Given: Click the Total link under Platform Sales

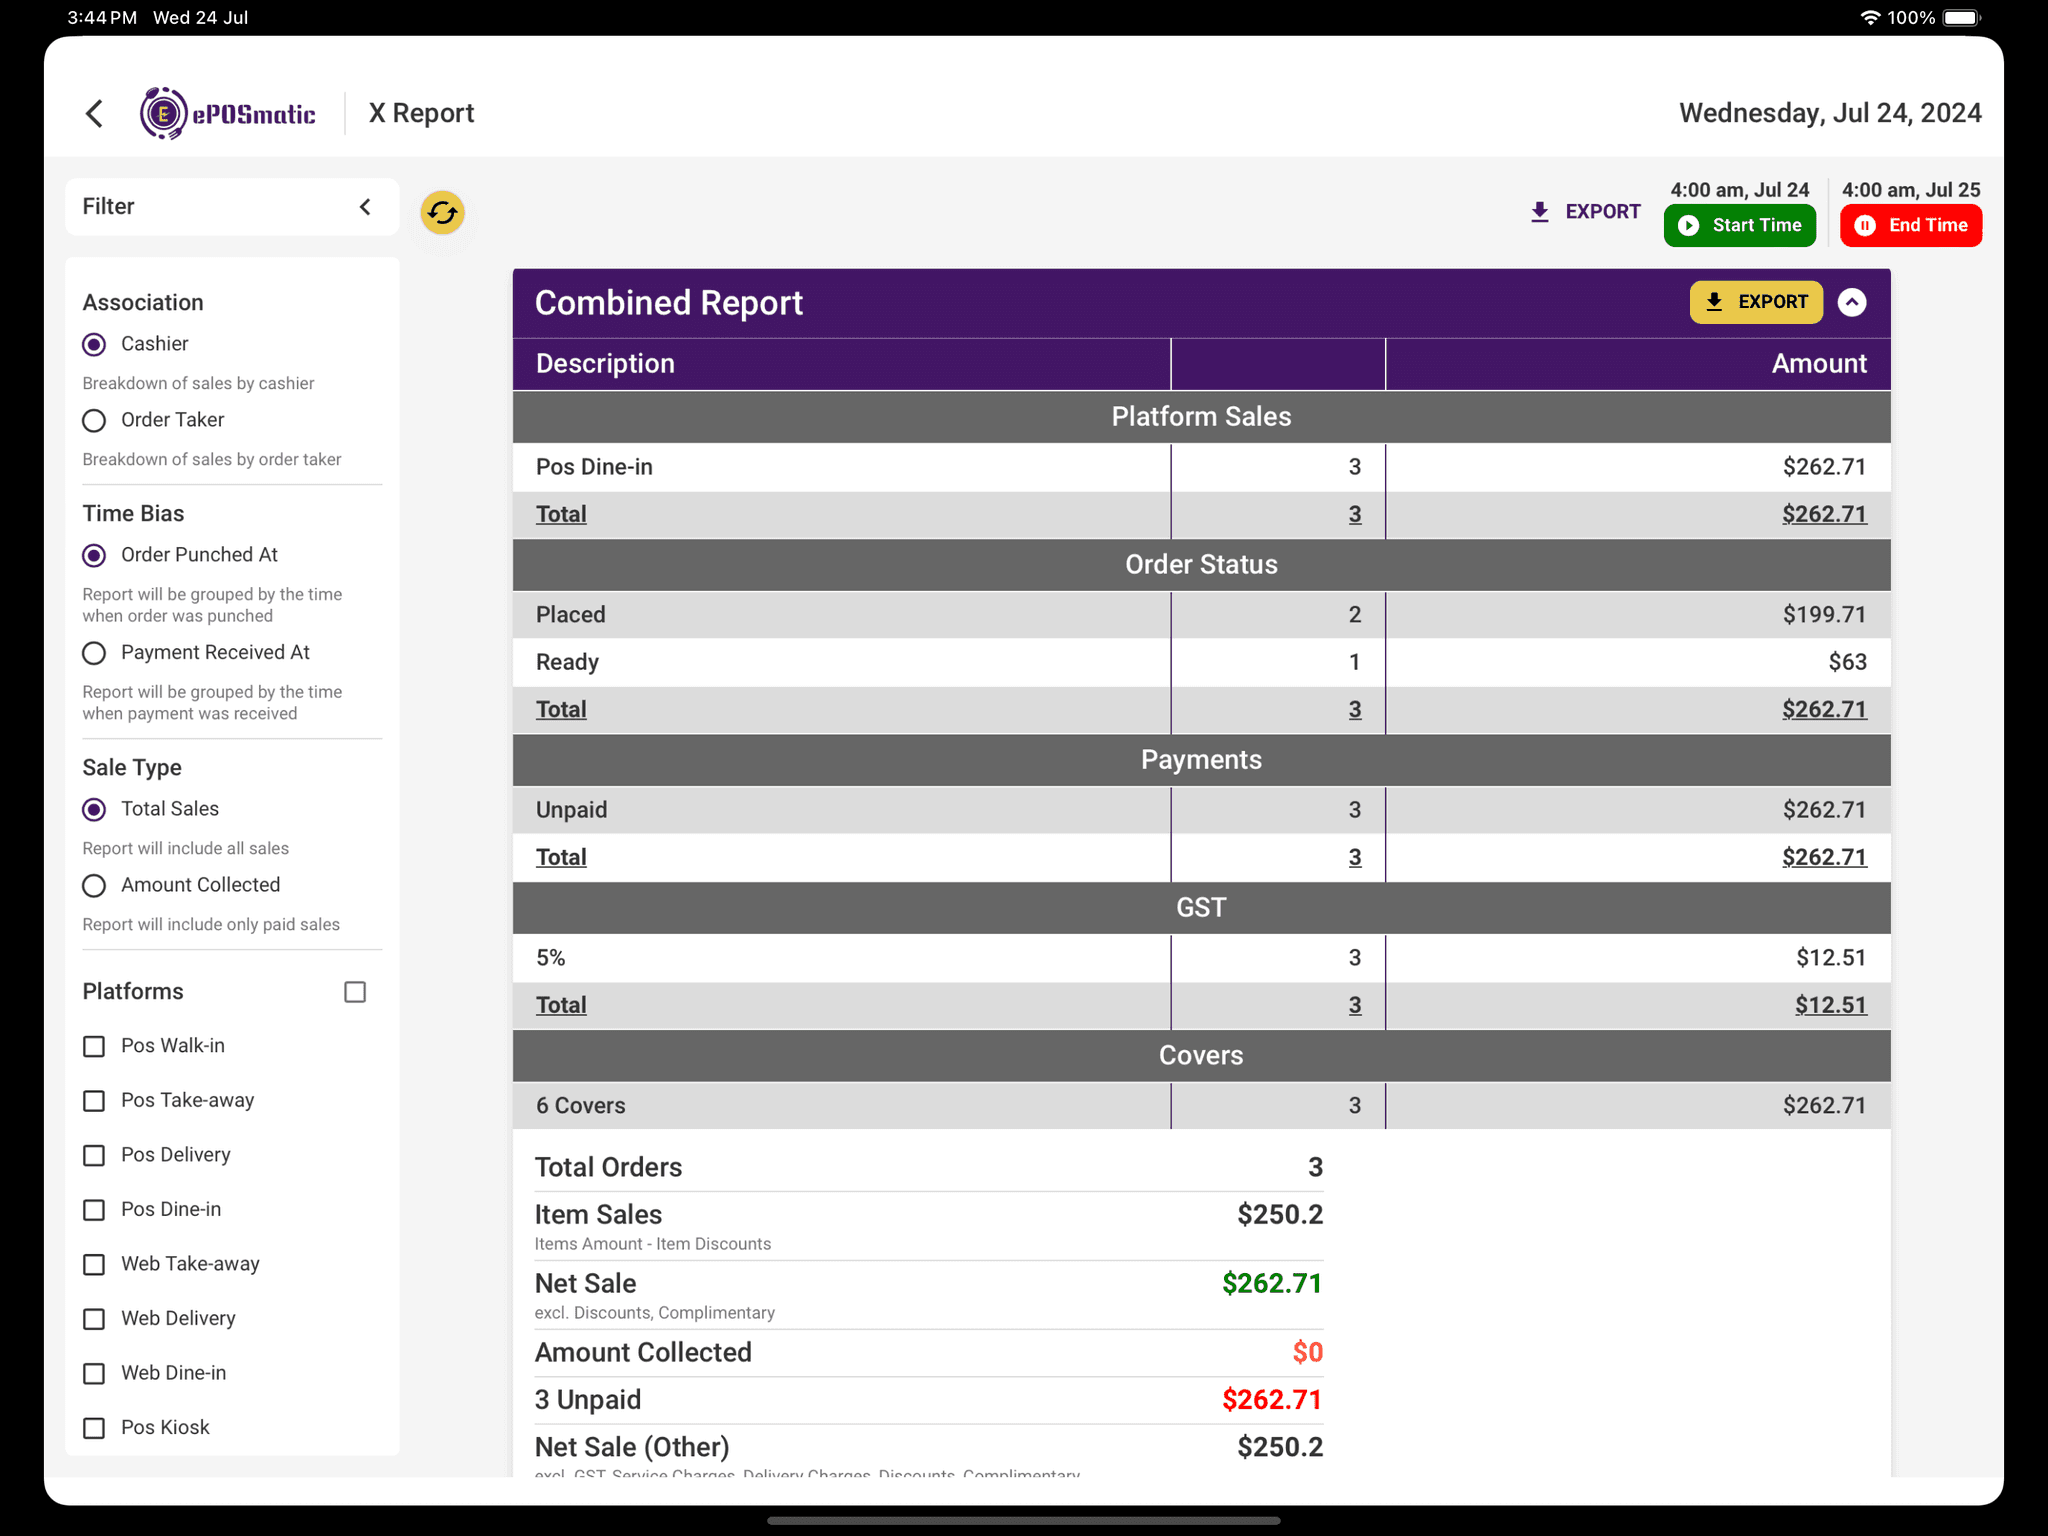Looking at the screenshot, I should point(561,514).
